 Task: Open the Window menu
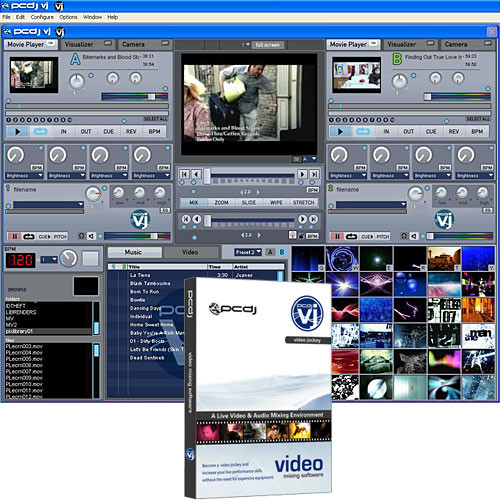tap(92, 17)
